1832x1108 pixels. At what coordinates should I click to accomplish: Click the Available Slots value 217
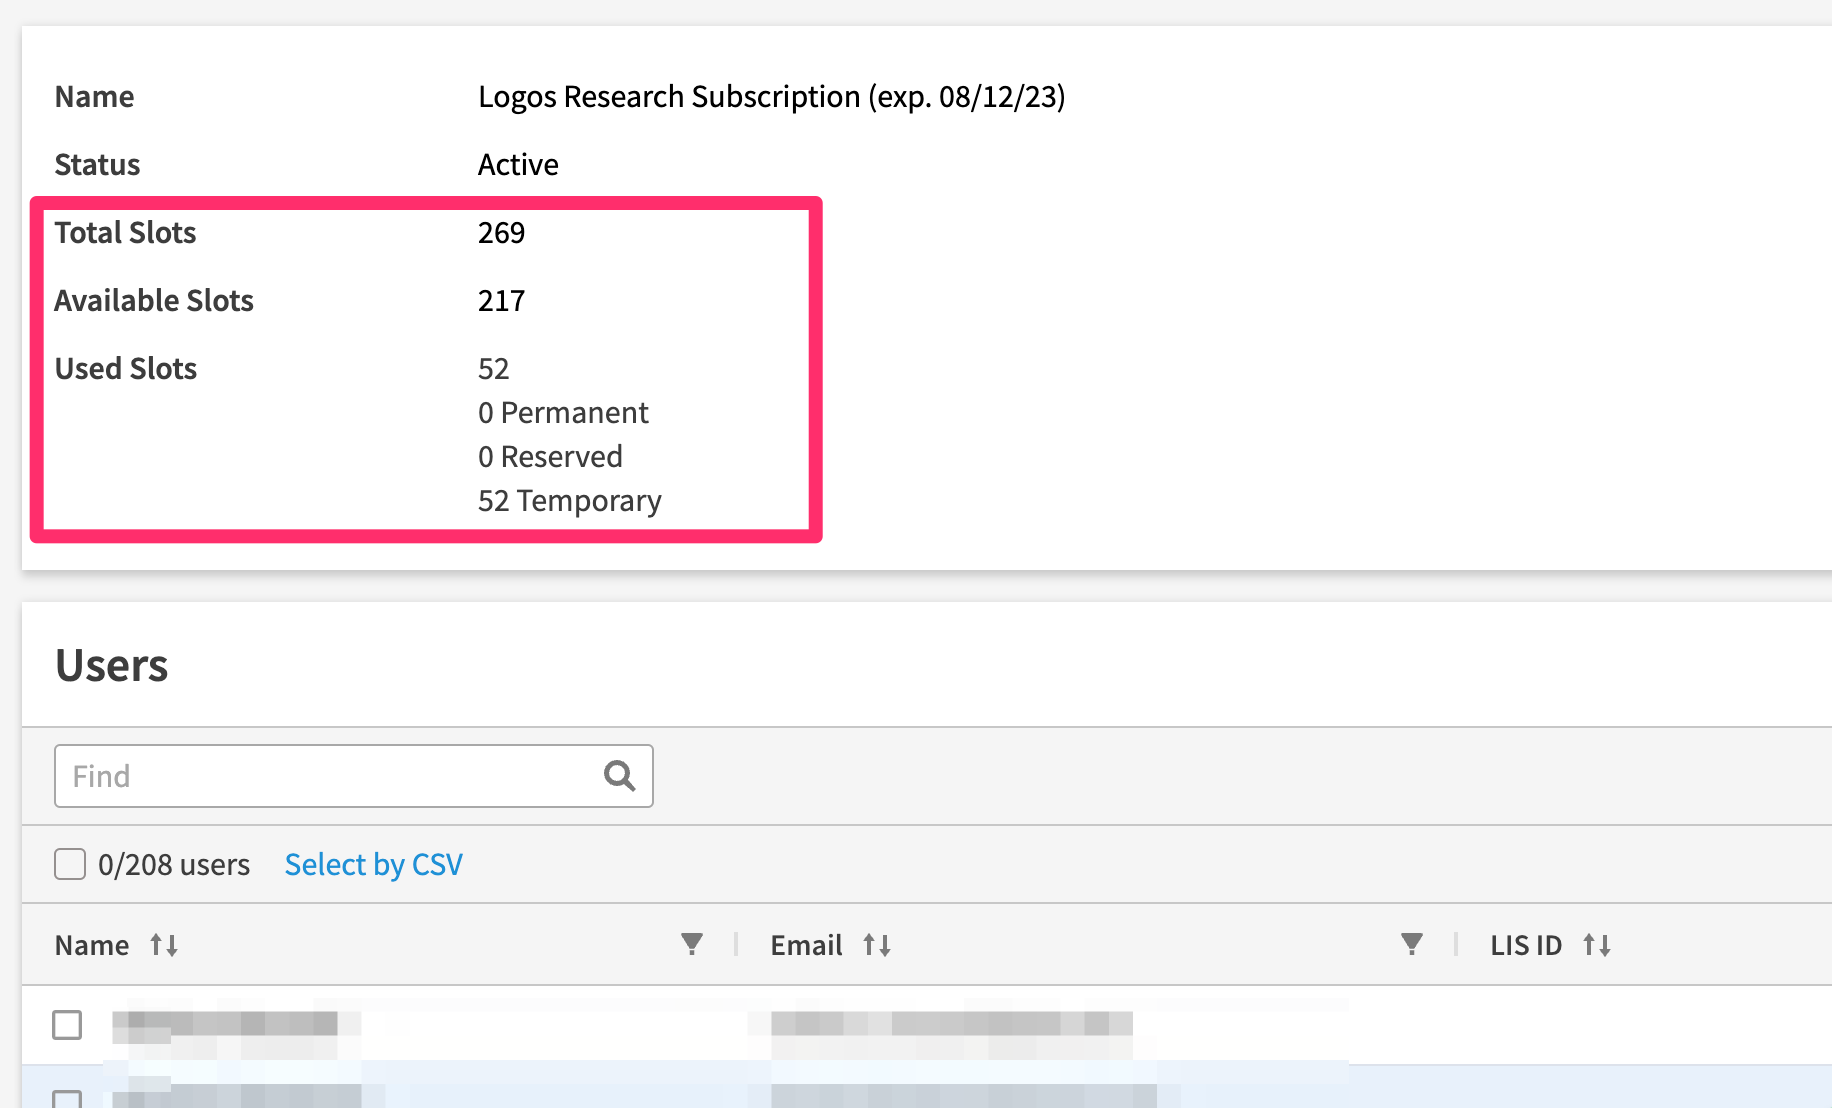tap(501, 301)
